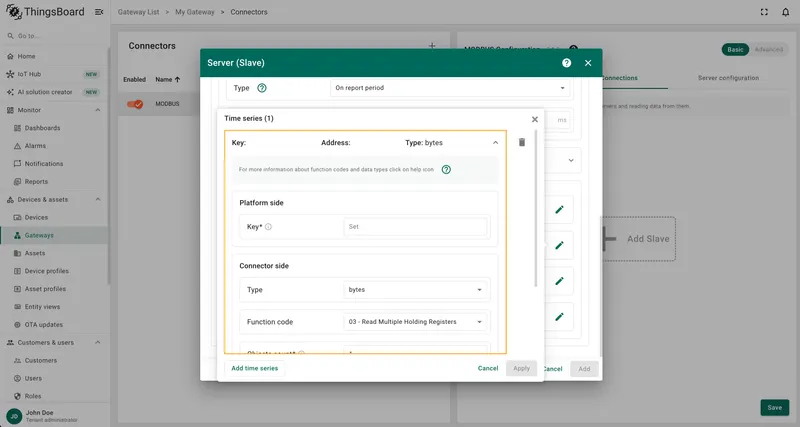Toggle MODBUS connector enabled switch

pos(135,104)
